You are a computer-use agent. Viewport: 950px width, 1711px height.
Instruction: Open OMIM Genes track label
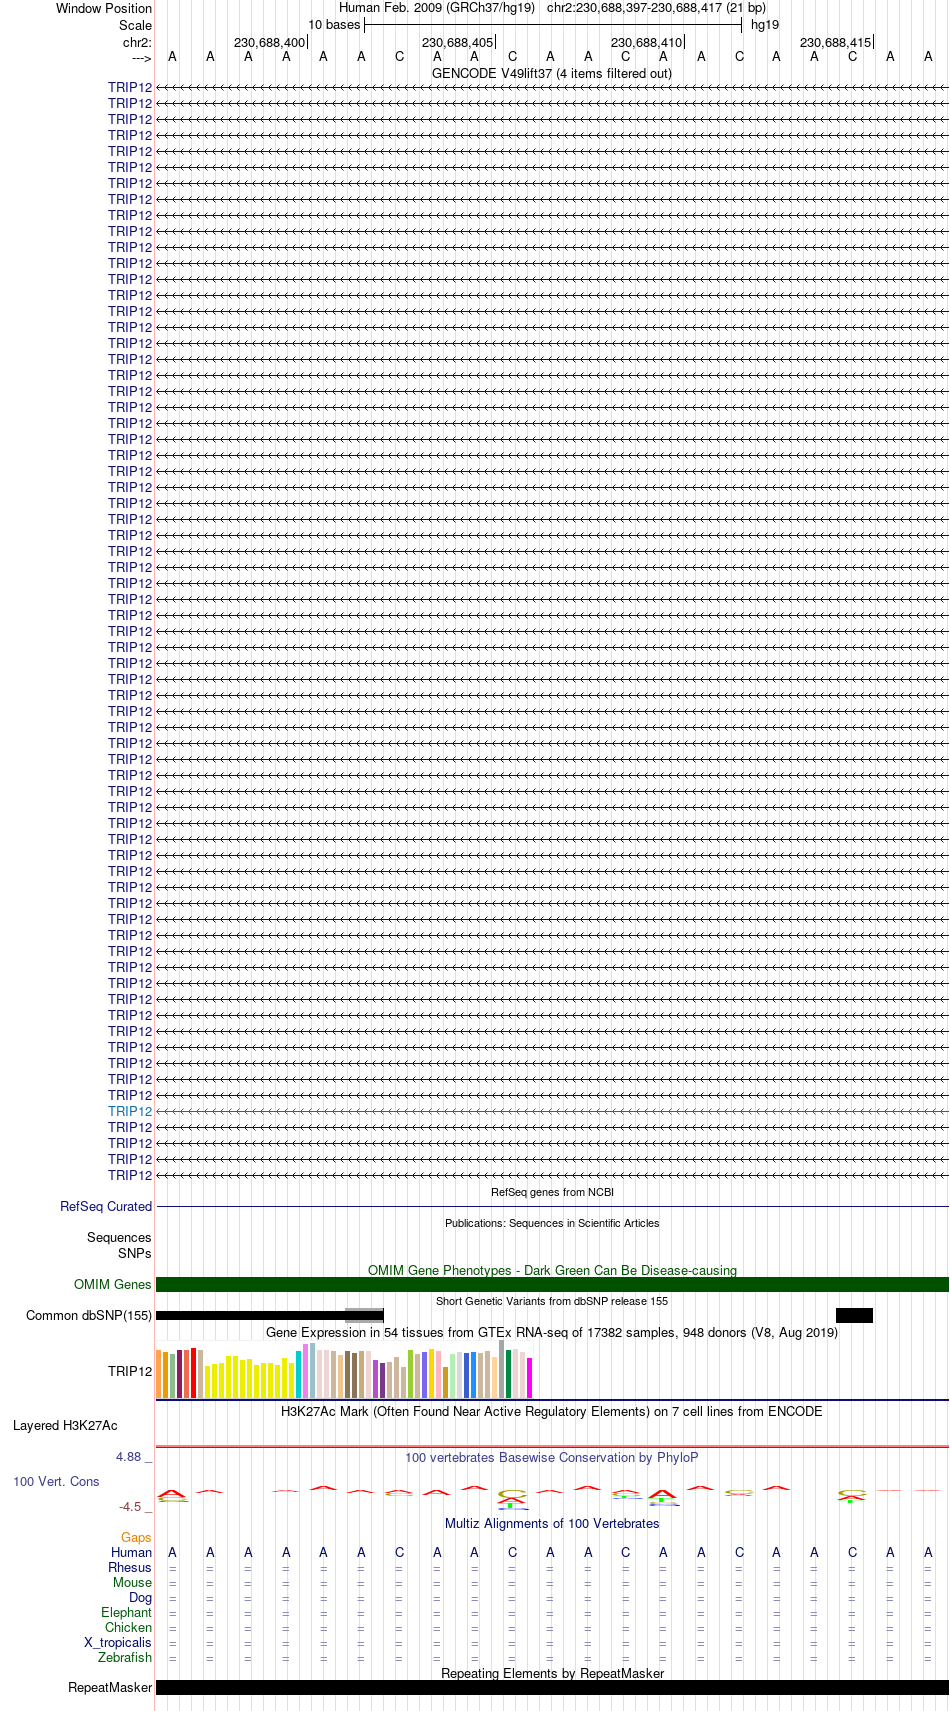click(x=113, y=1284)
